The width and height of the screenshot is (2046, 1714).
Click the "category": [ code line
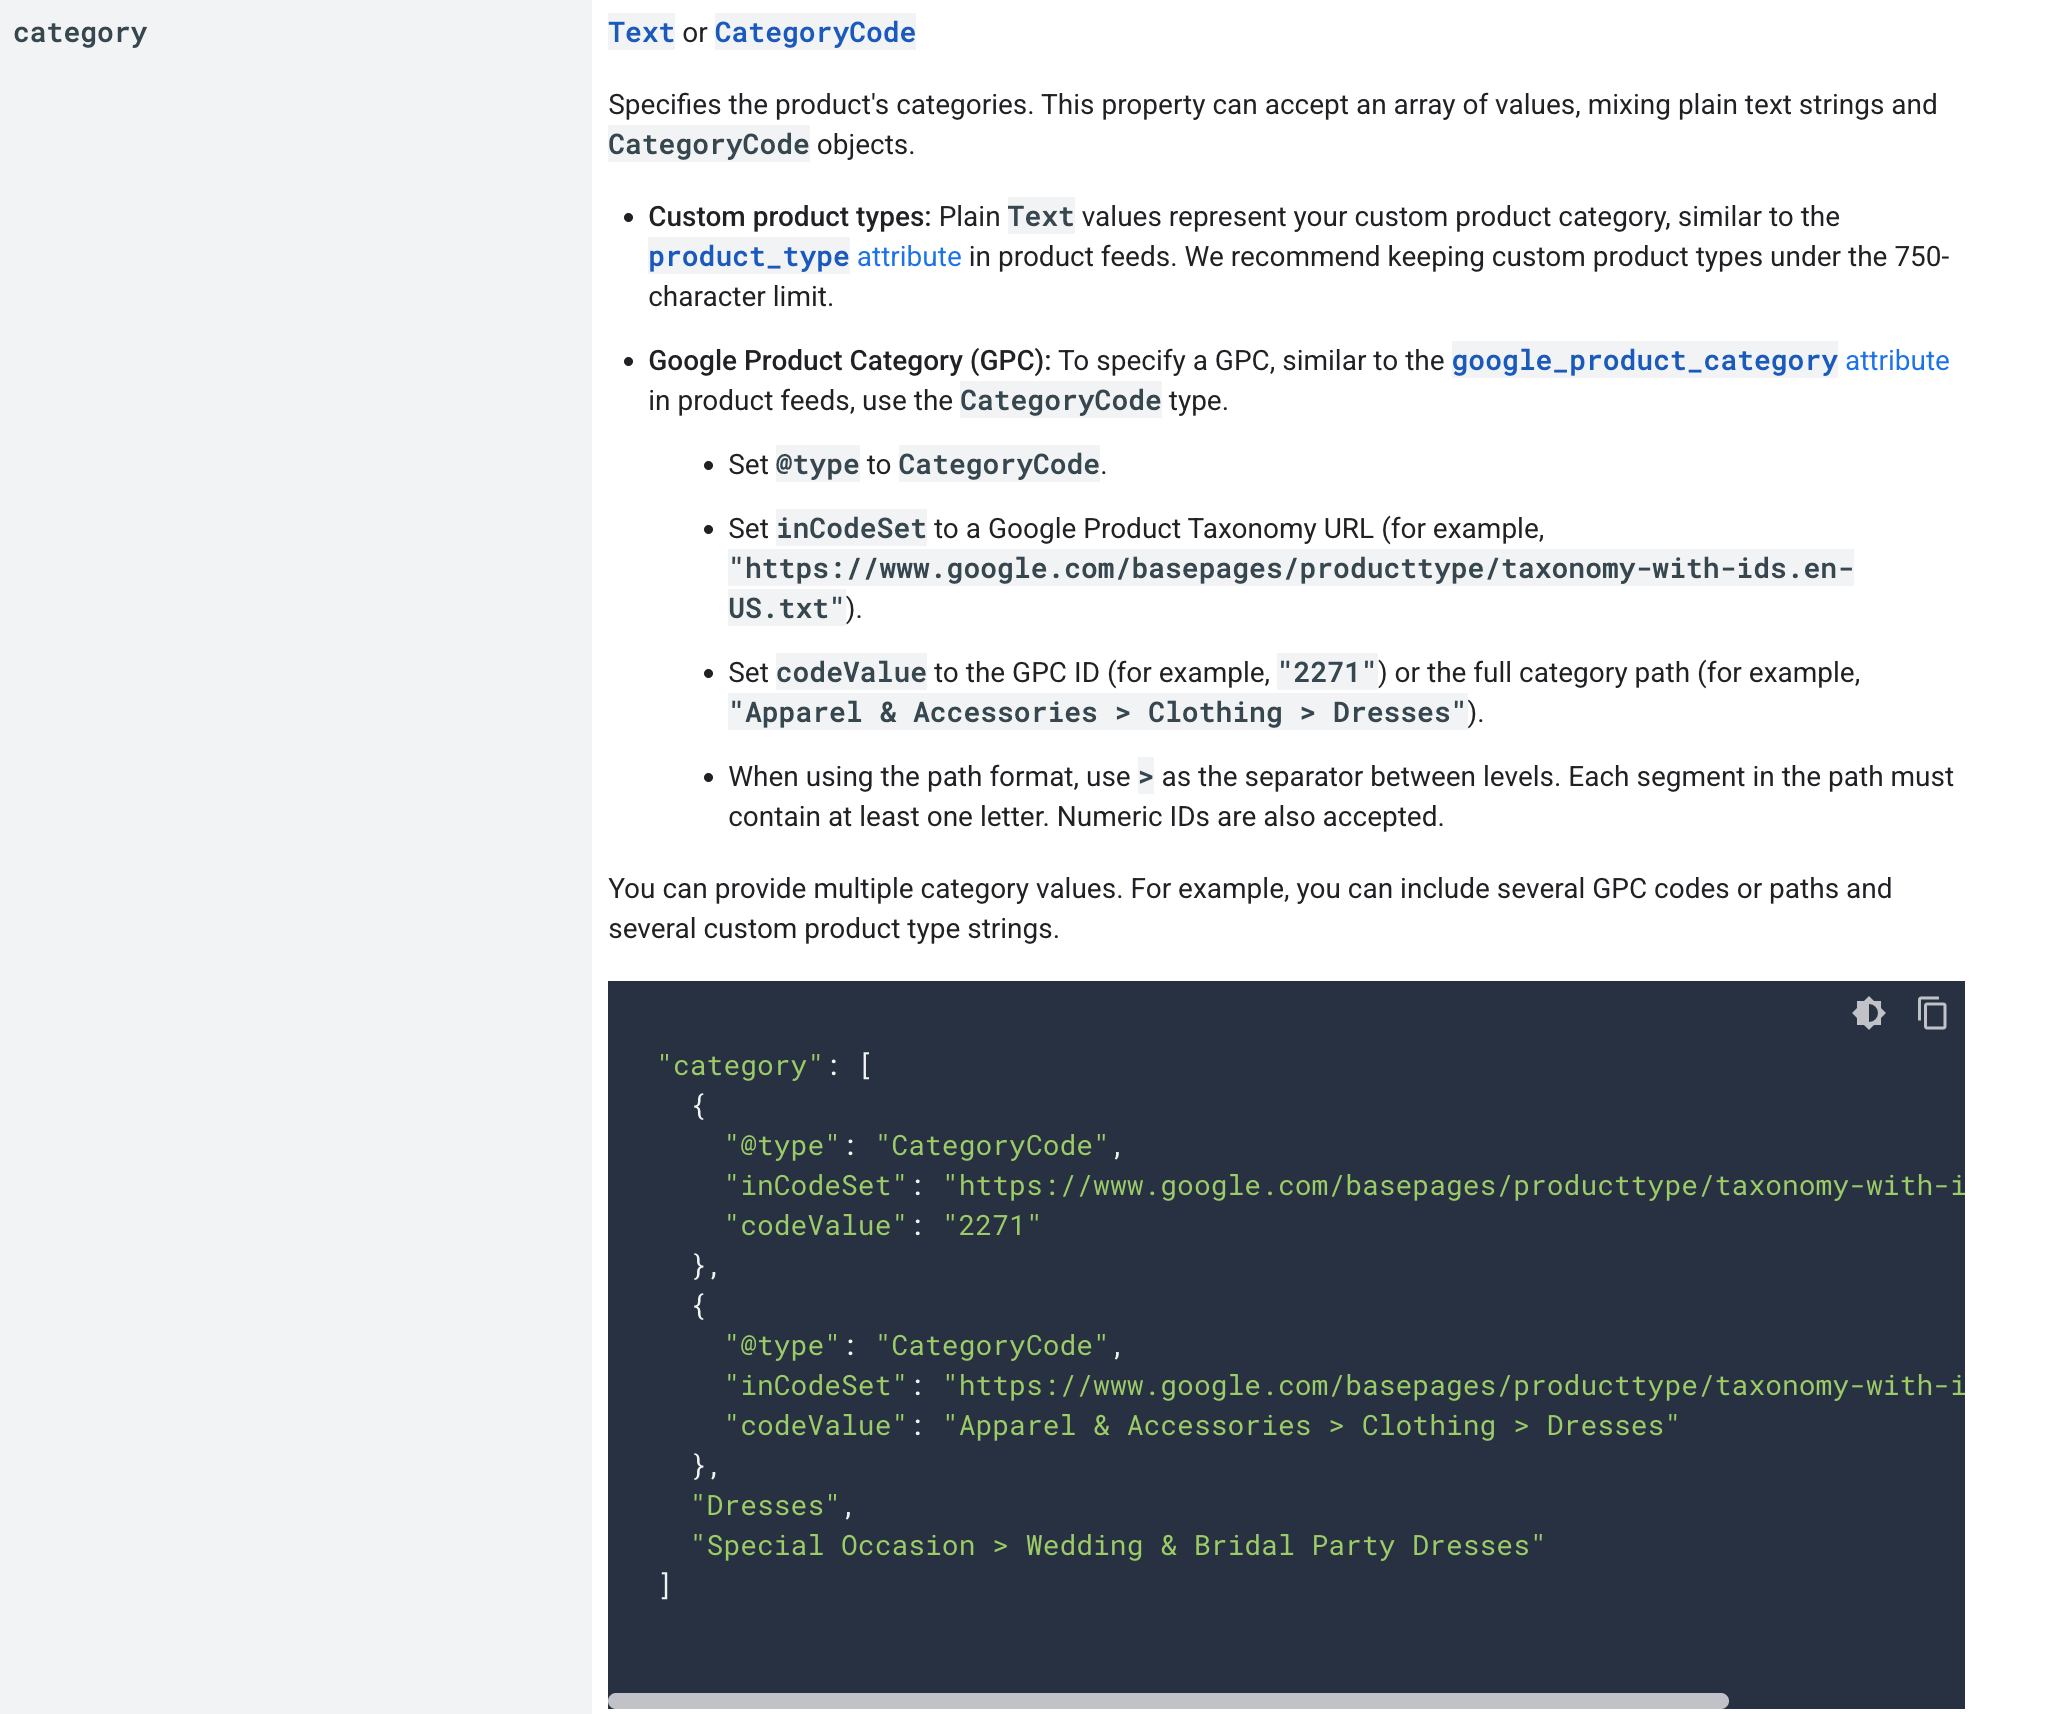765,1066
